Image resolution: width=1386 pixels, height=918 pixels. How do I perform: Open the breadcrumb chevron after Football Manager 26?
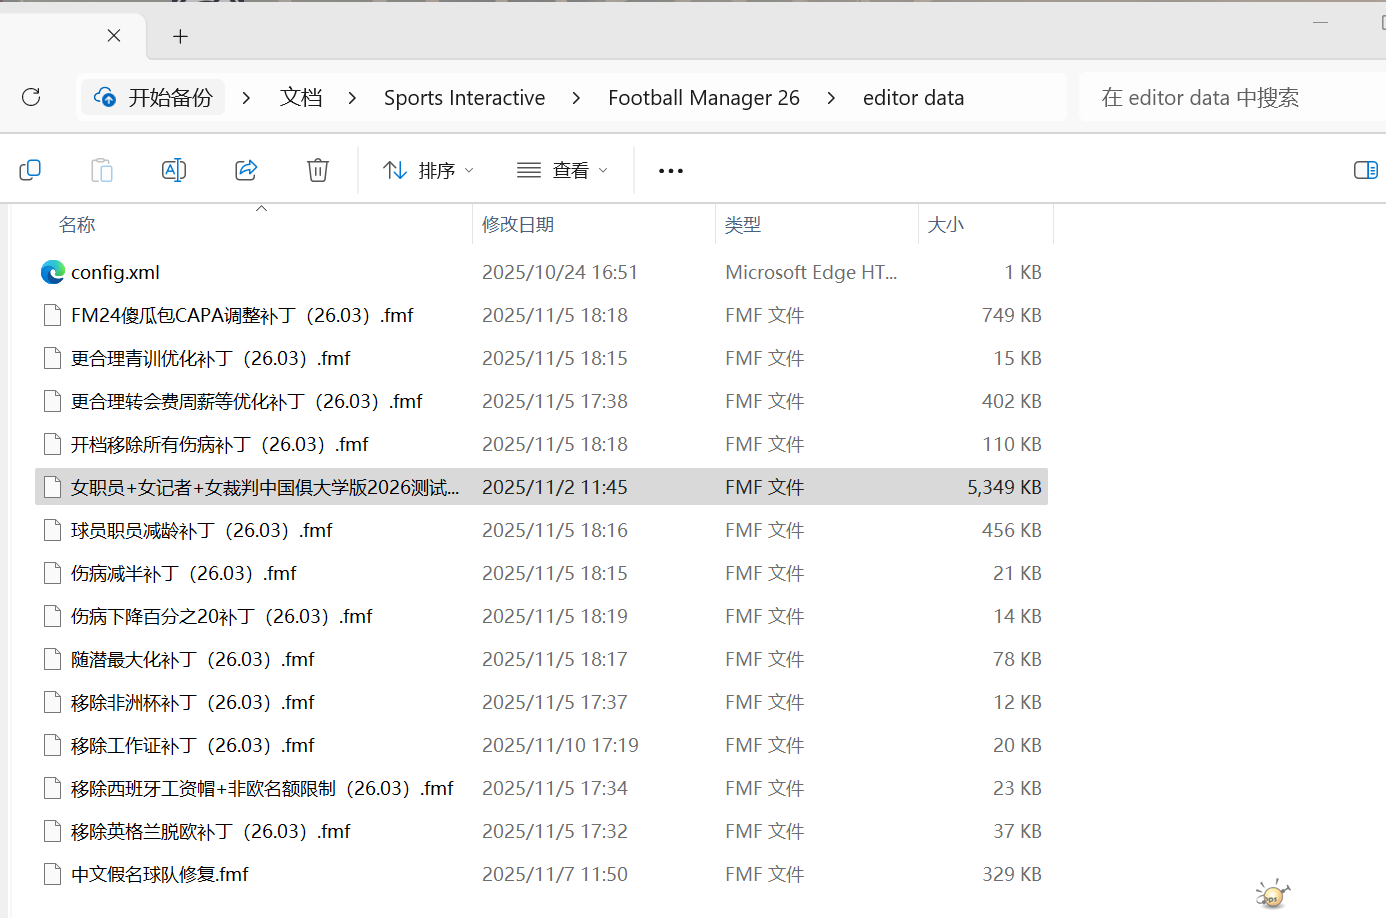point(831,97)
